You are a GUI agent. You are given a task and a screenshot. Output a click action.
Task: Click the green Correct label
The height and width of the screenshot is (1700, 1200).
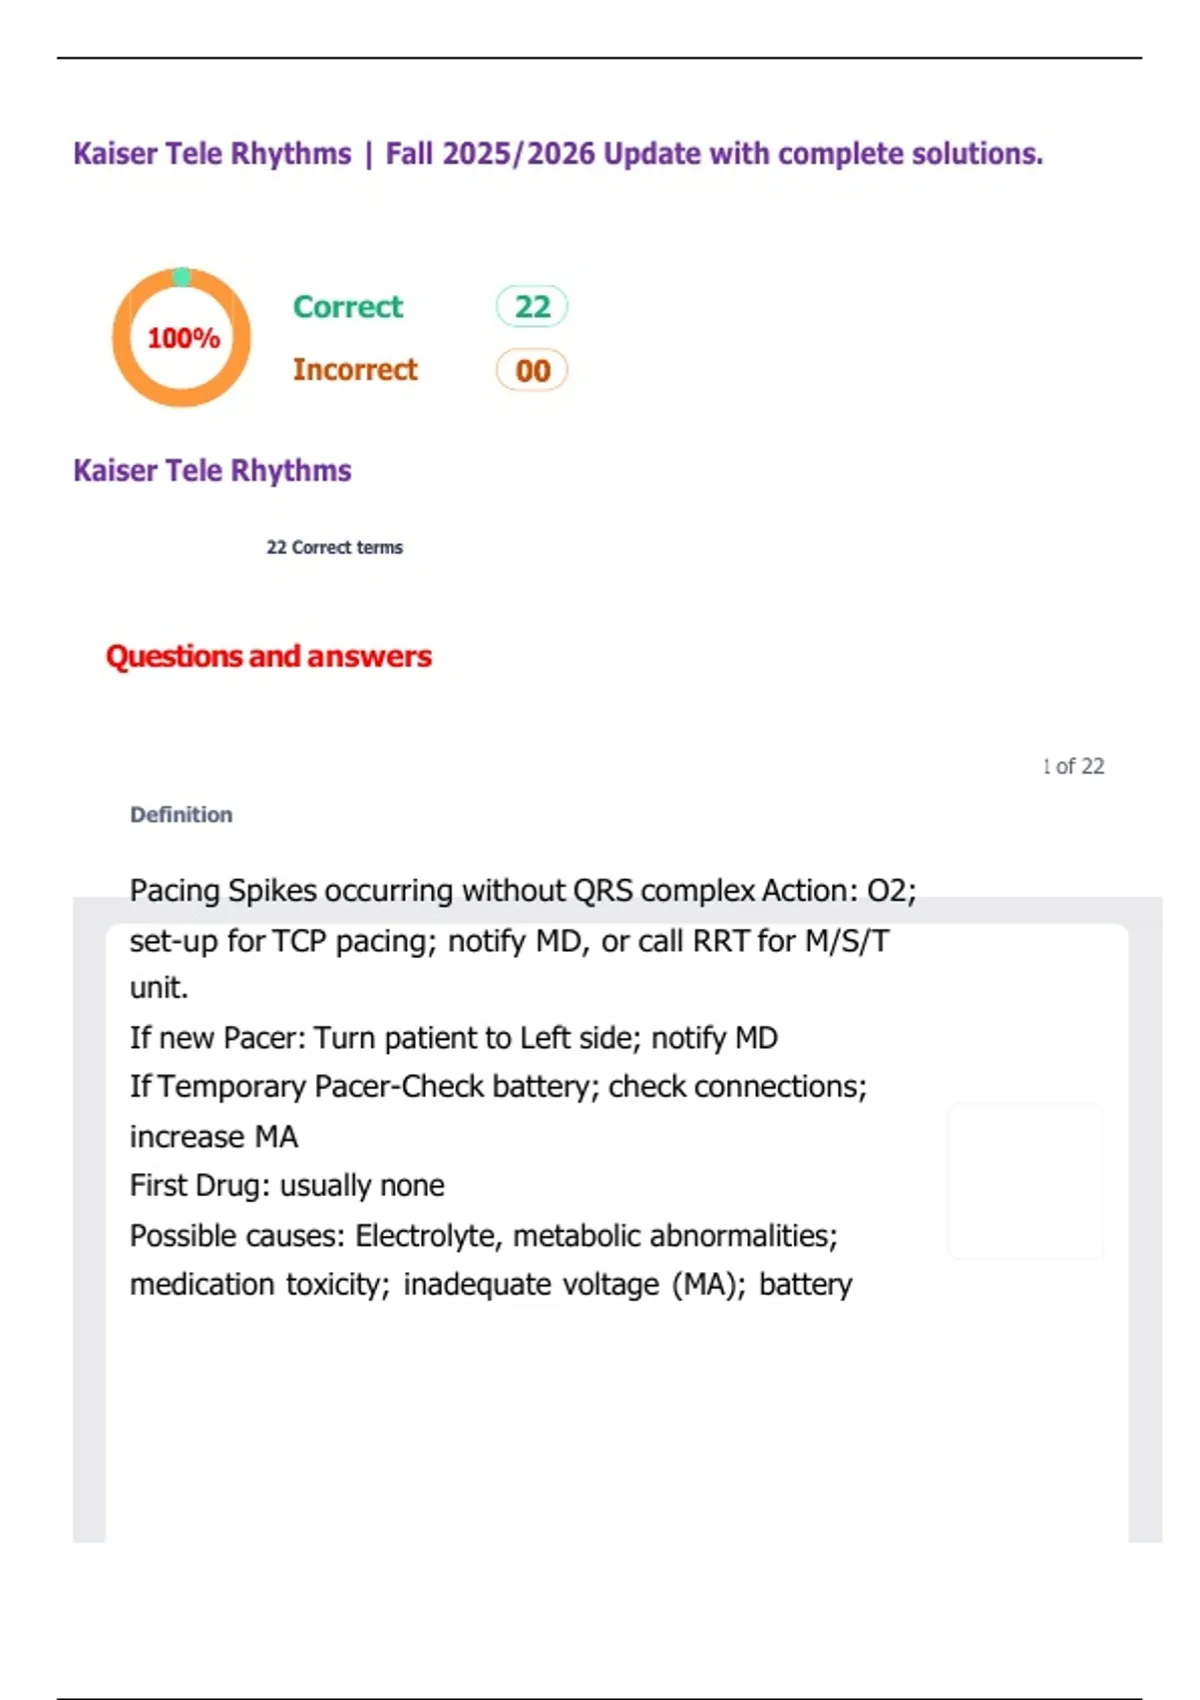(348, 307)
